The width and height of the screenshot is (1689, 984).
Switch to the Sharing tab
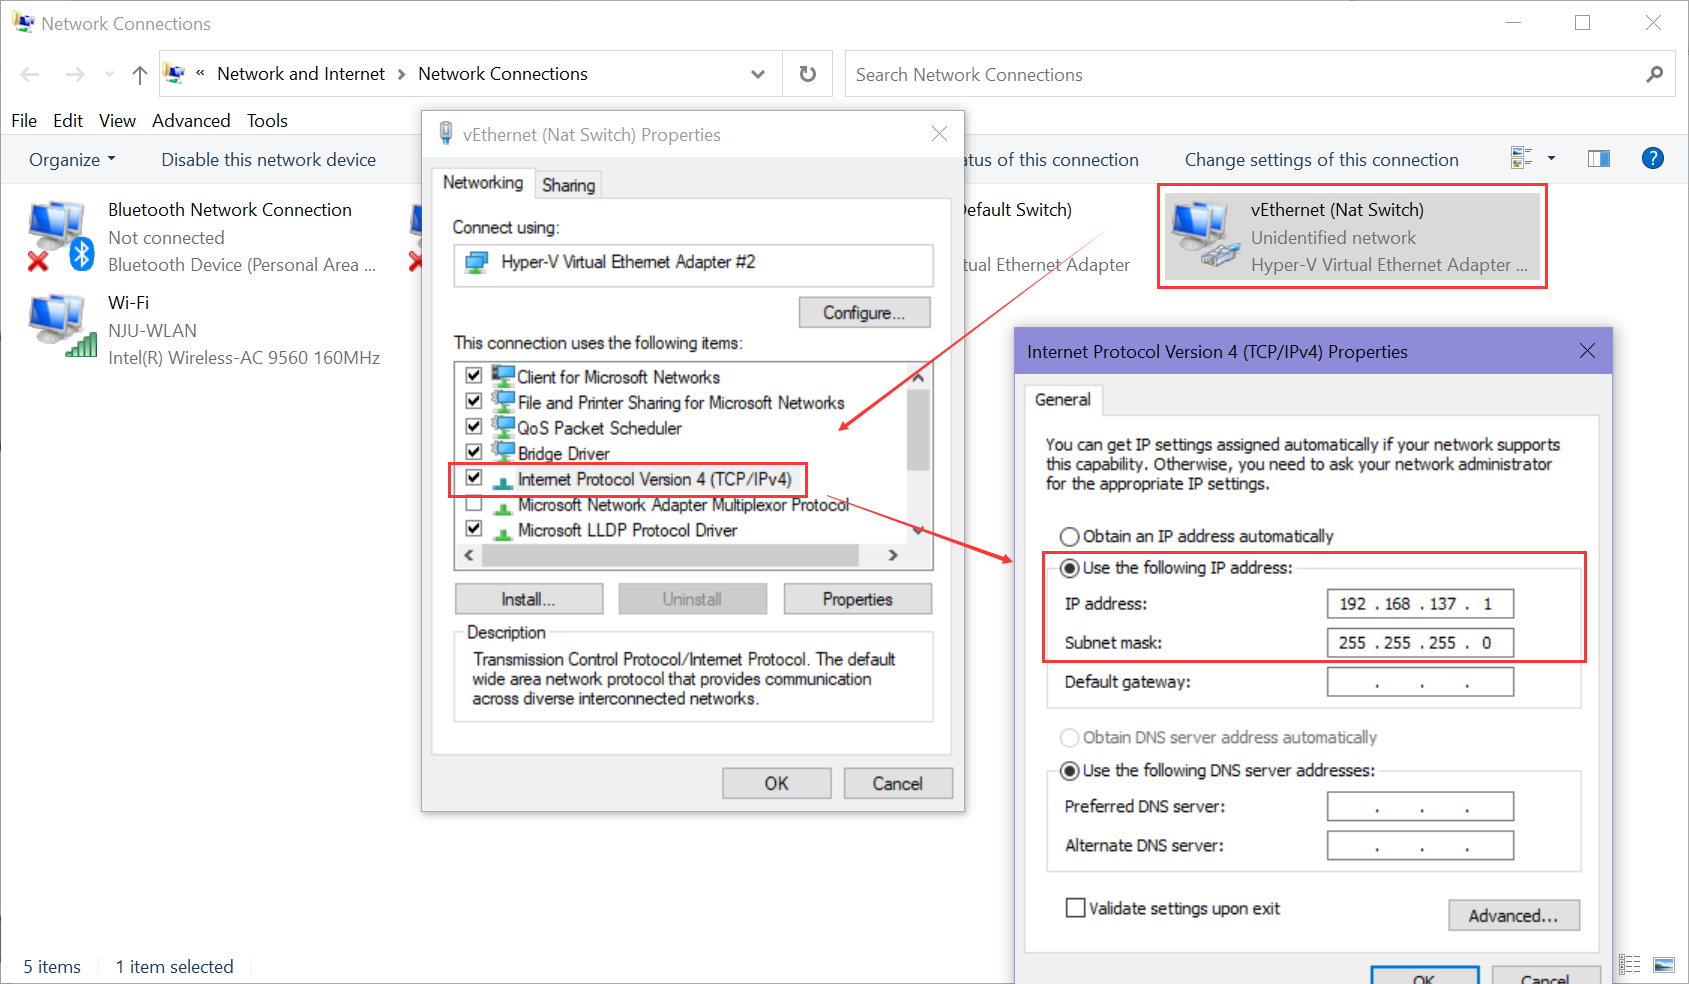(568, 185)
